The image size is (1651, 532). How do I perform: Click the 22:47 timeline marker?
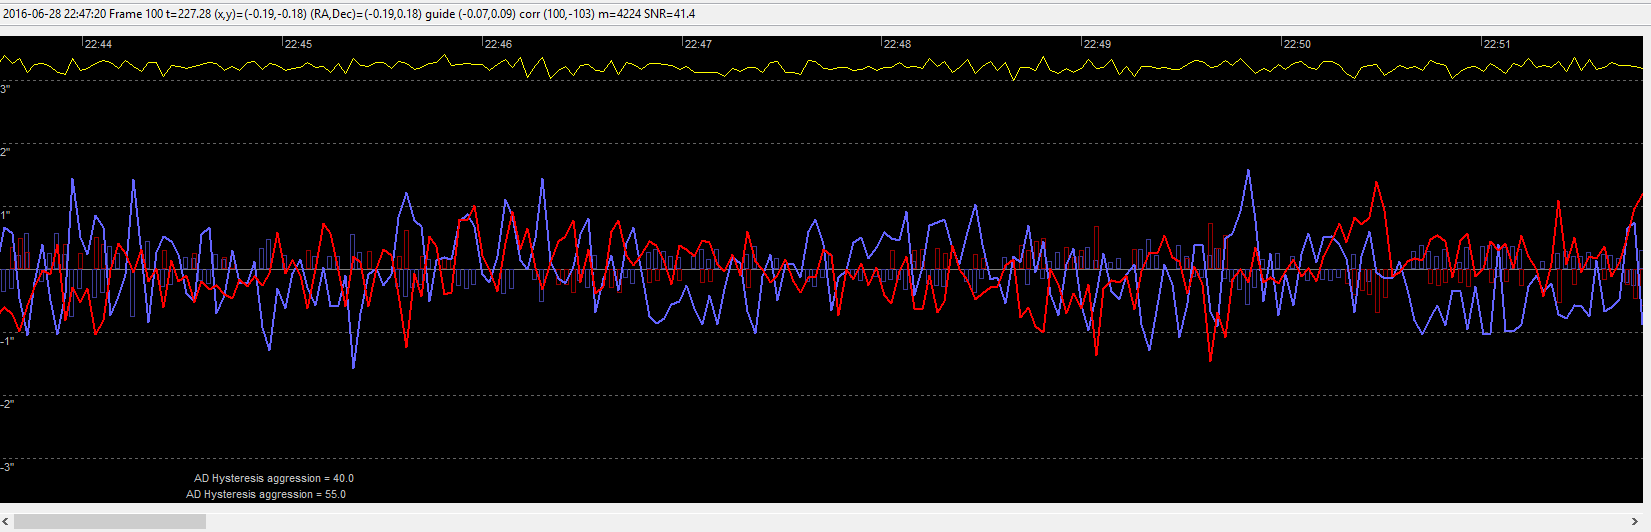tap(698, 44)
